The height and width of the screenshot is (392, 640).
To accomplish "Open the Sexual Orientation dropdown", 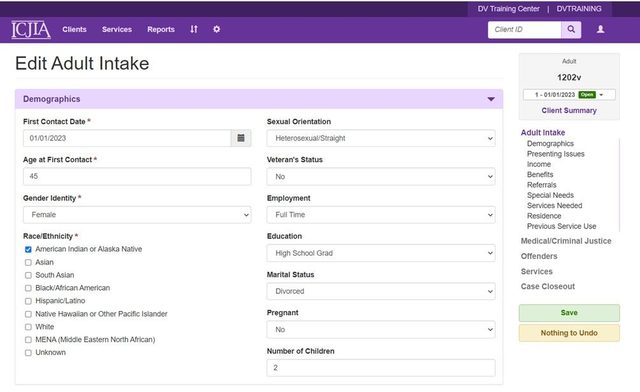I will pyautogui.click(x=381, y=138).
